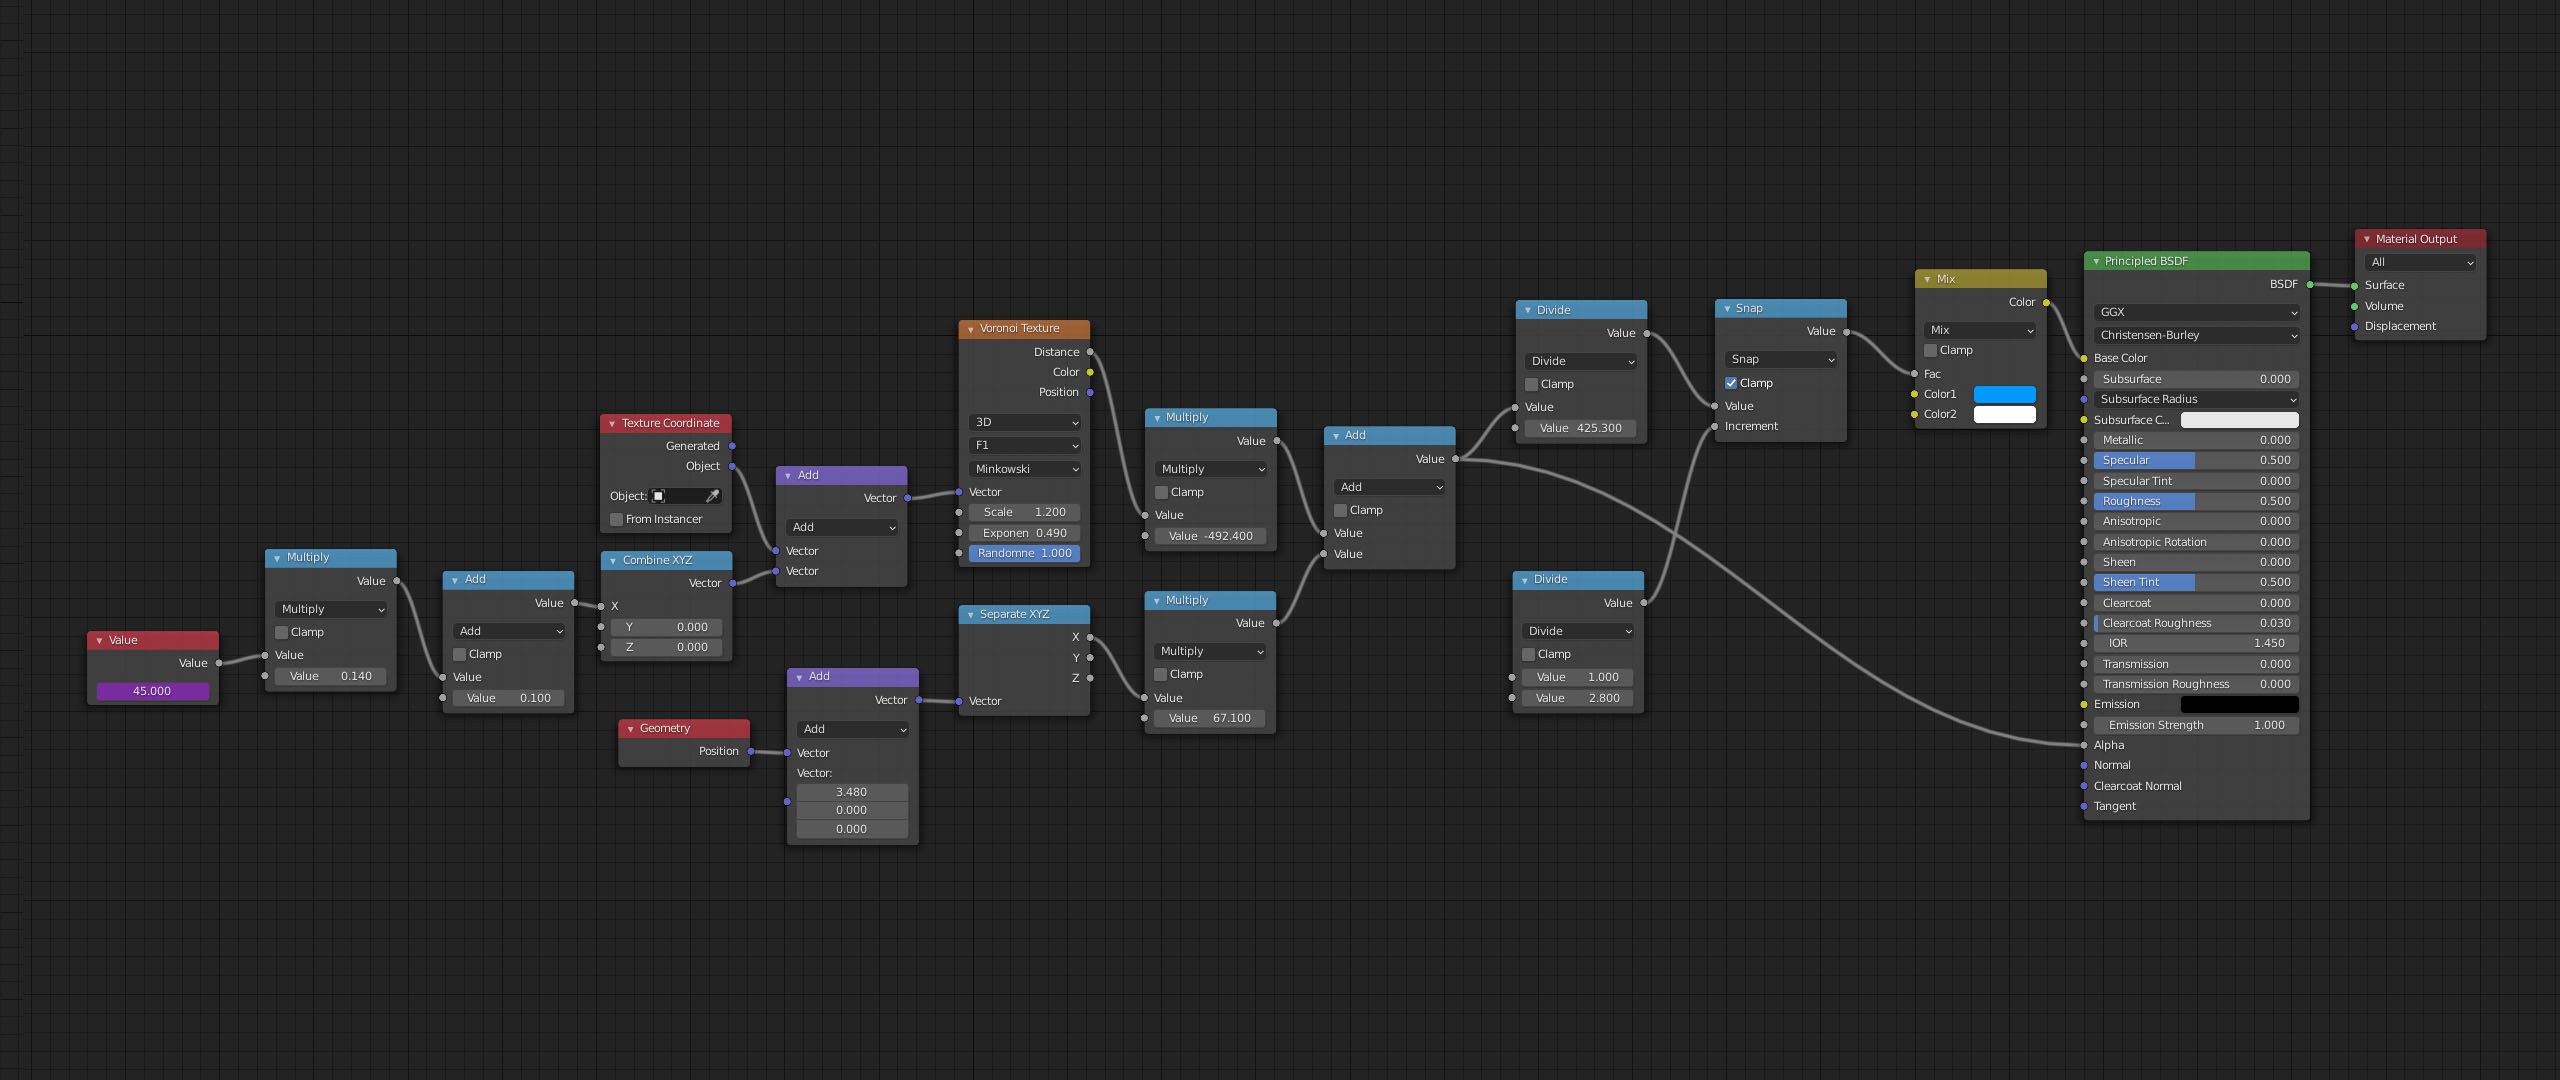The image size is (2560, 1080).
Task: Open the All output target dropdown on Material Output
Action: tap(2420, 262)
